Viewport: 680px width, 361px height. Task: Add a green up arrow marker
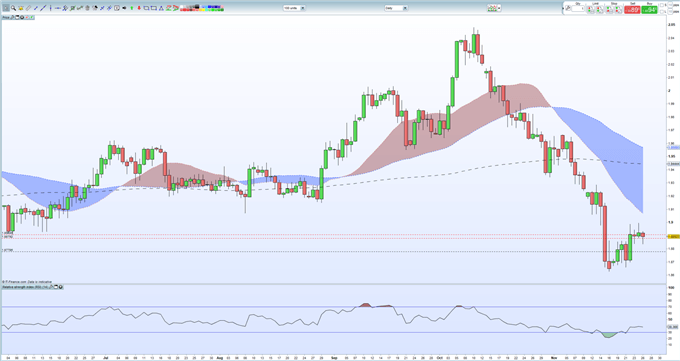pyautogui.click(x=132, y=8)
